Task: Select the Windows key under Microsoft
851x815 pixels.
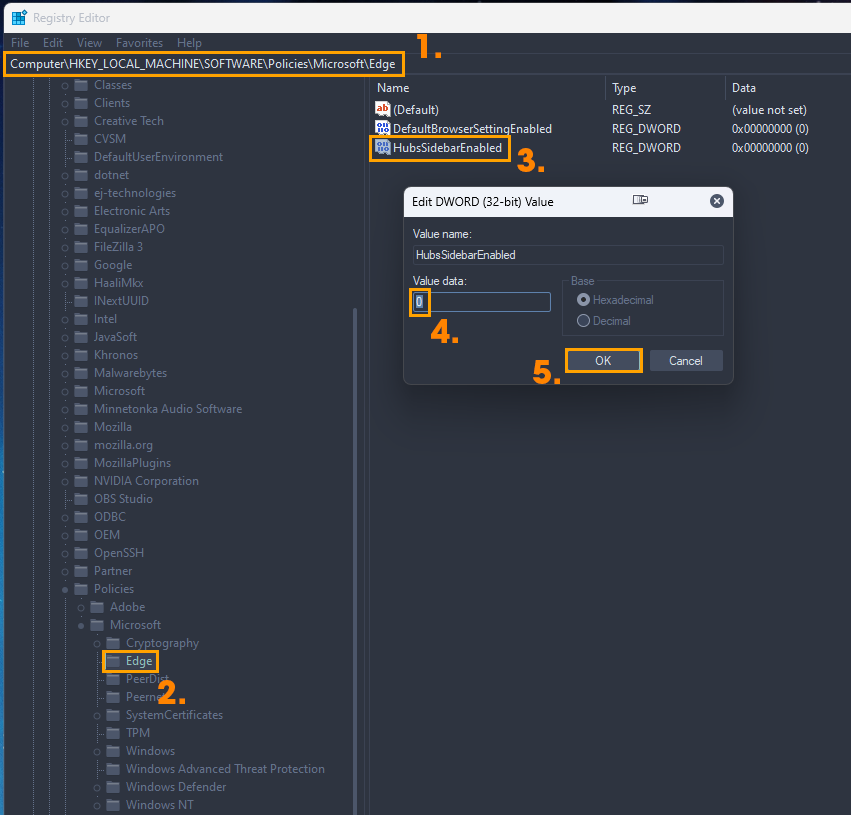Action: 150,750
